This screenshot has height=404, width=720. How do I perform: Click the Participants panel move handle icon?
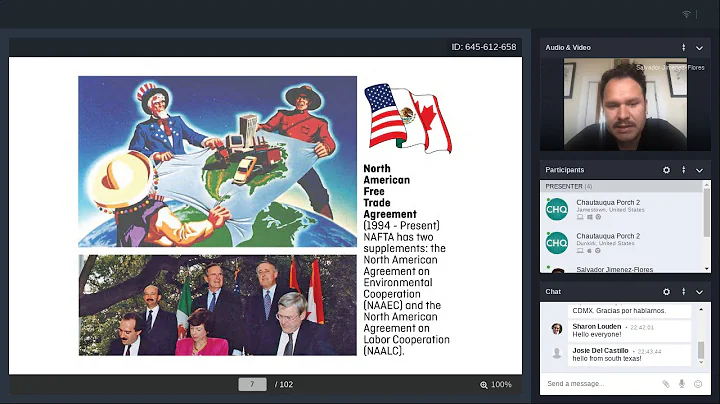tap(683, 170)
